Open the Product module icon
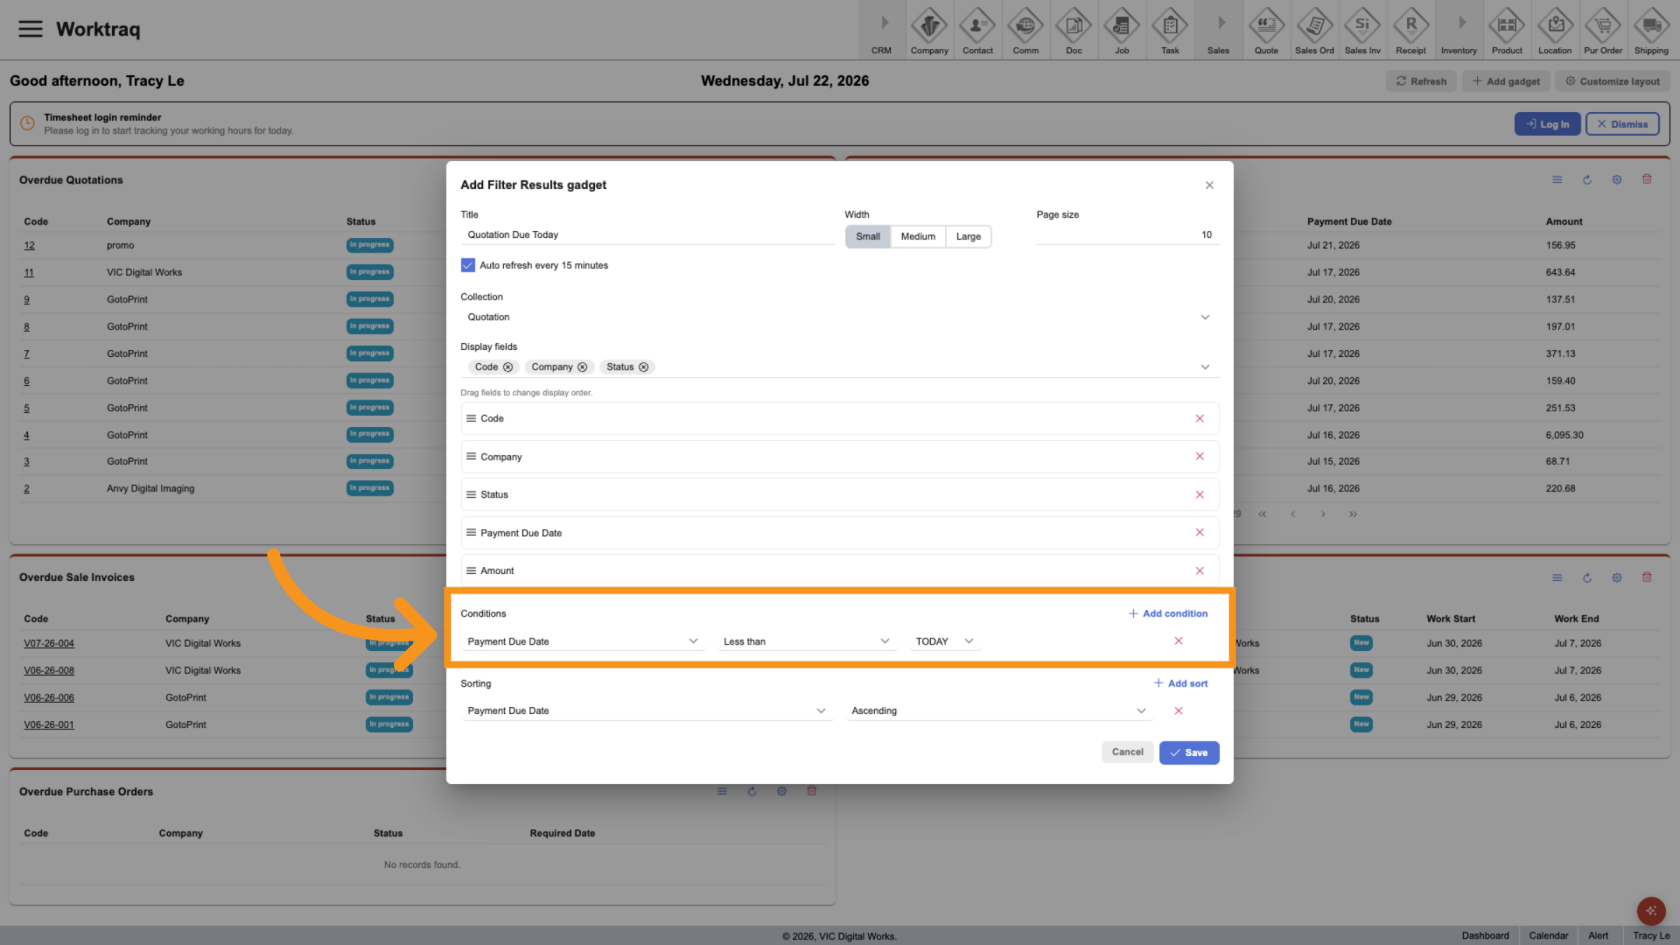 tap(1506, 30)
